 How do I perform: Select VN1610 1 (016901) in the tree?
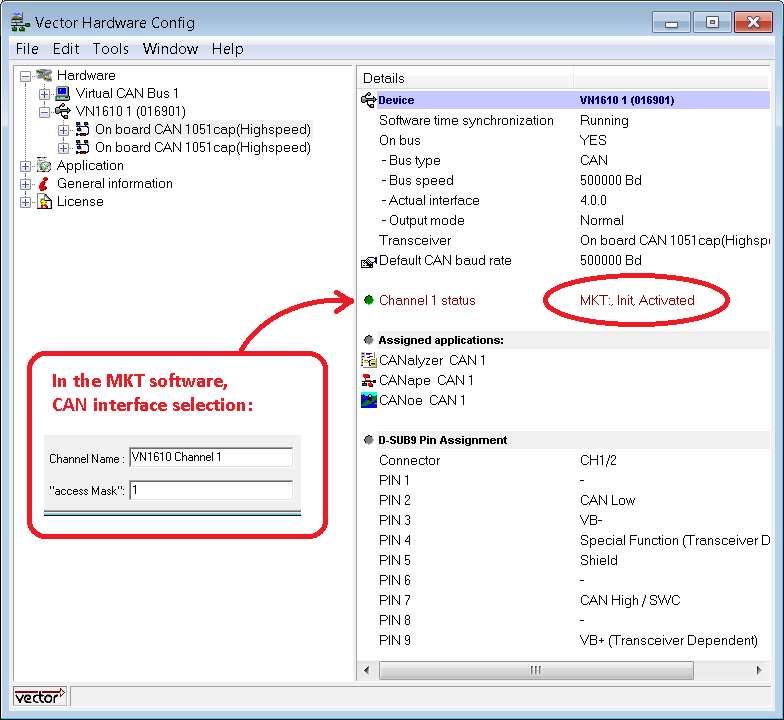[130, 112]
